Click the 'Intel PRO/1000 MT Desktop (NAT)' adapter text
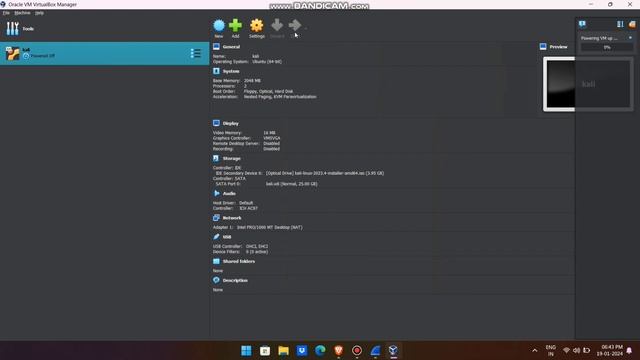The image size is (640, 360). coord(270,227)
